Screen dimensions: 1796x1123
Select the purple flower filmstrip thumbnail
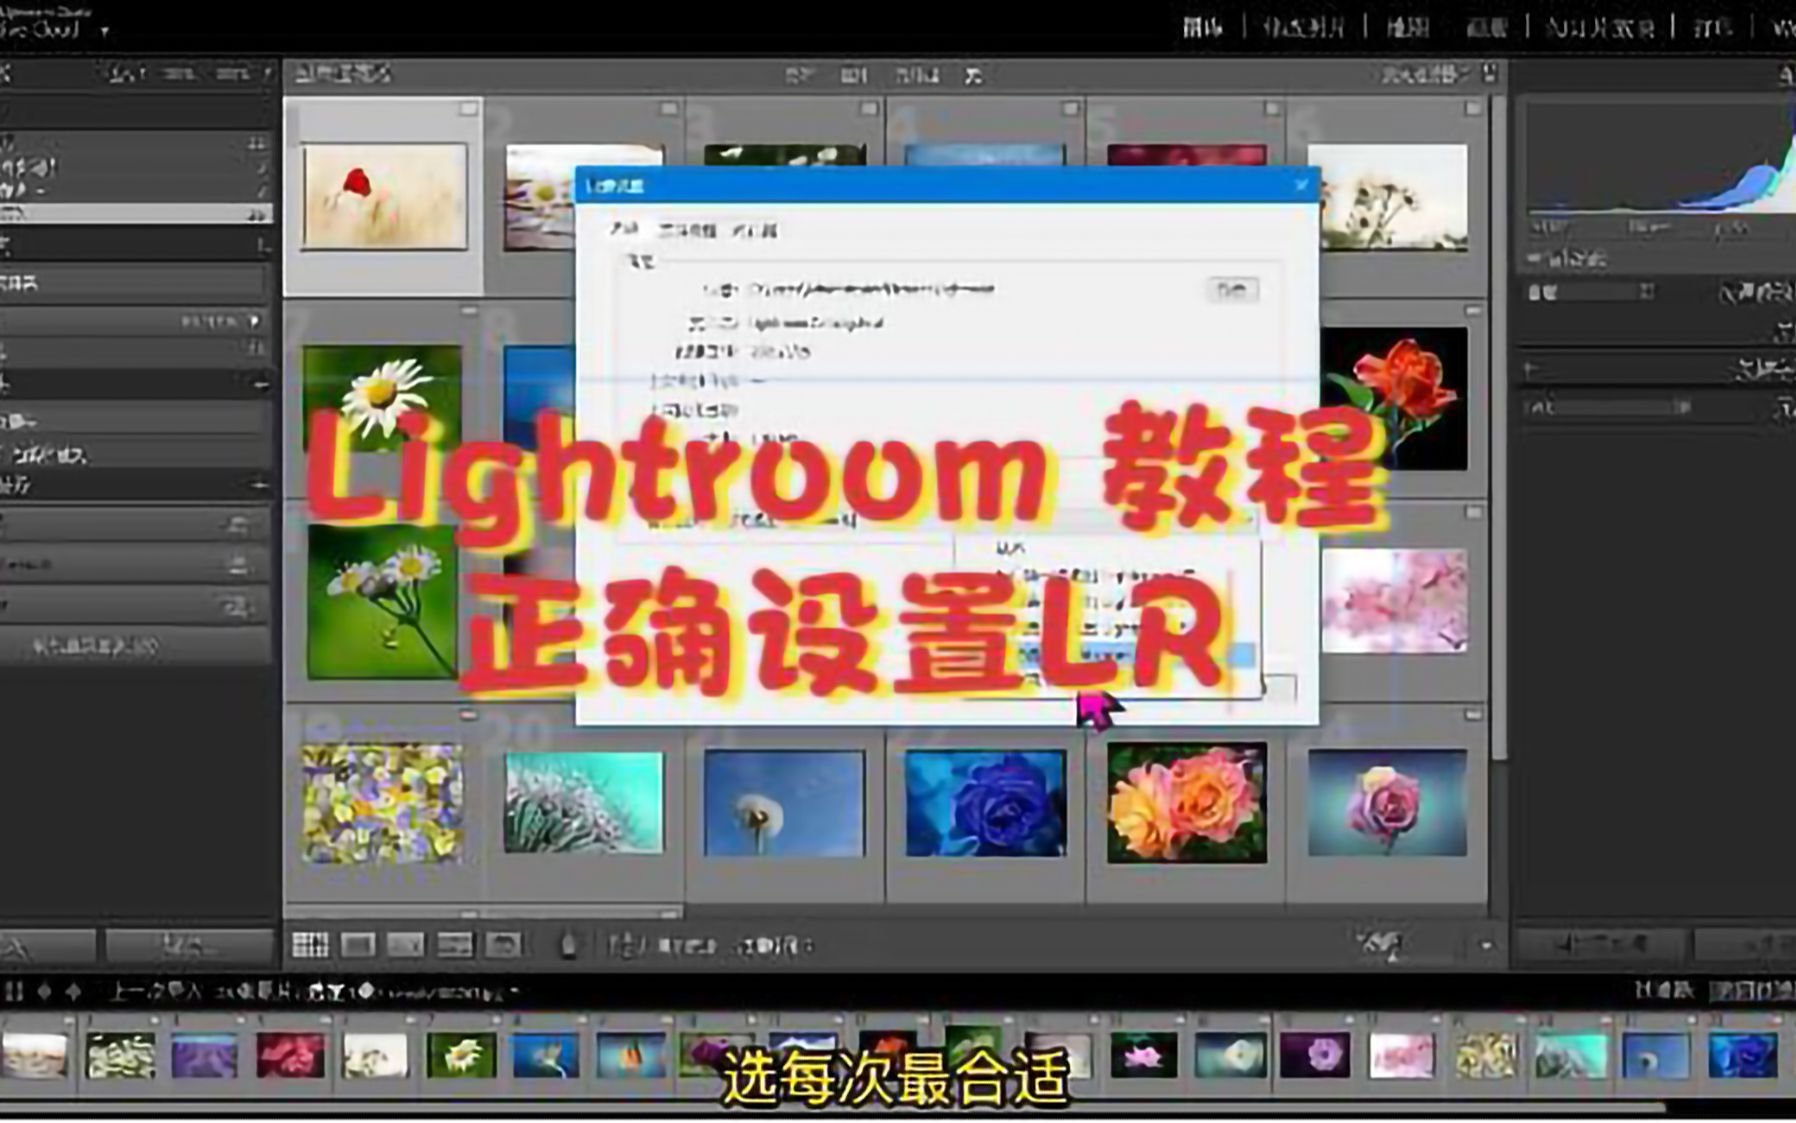pos(1314,1056)
